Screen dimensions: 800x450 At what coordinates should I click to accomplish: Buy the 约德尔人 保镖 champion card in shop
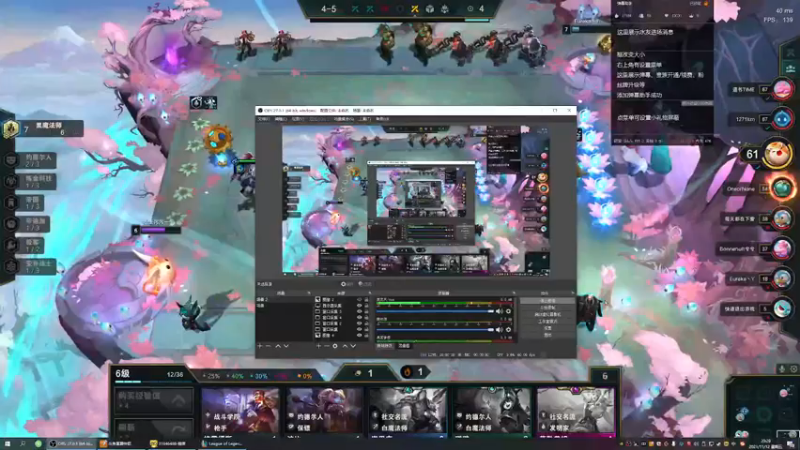324,412
